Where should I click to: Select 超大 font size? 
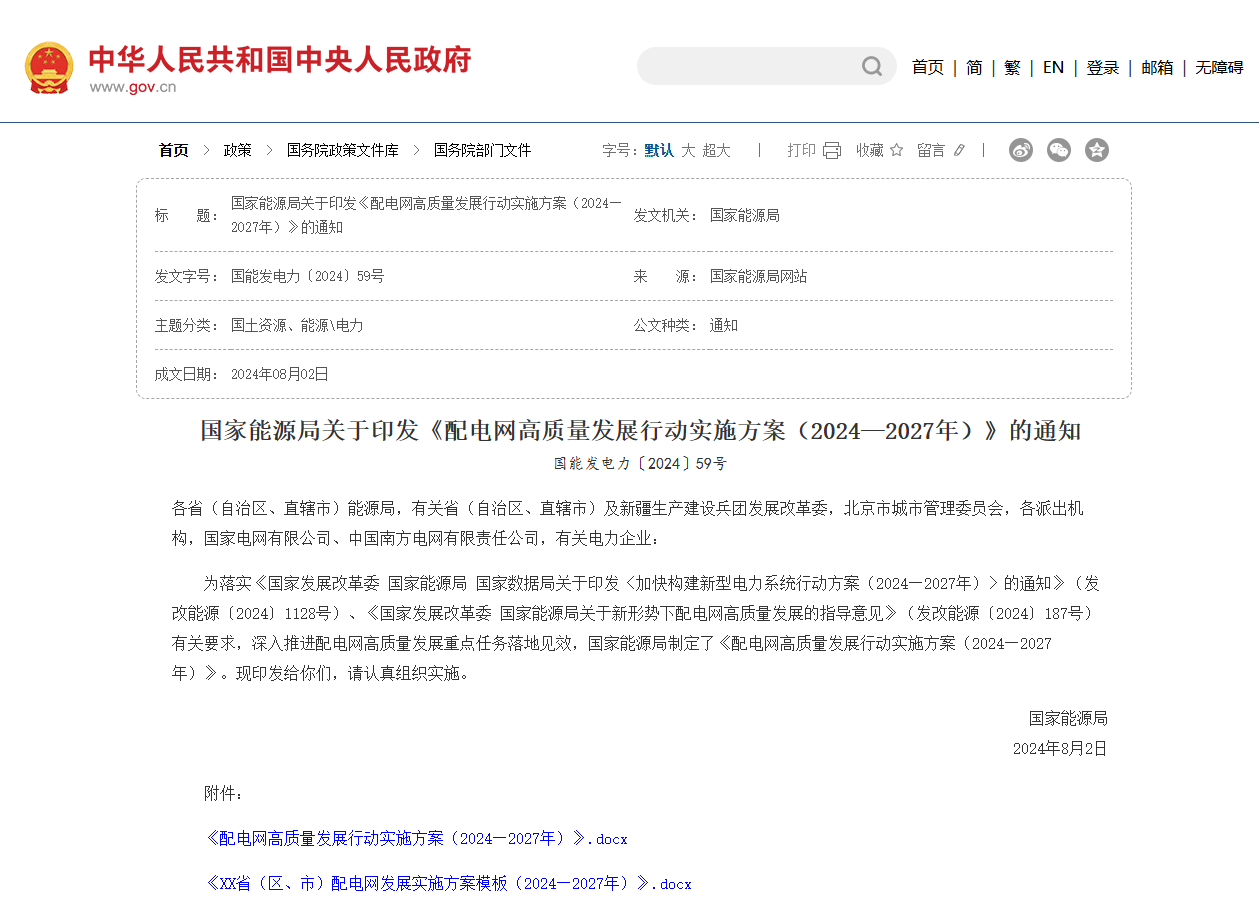point(716,150)
